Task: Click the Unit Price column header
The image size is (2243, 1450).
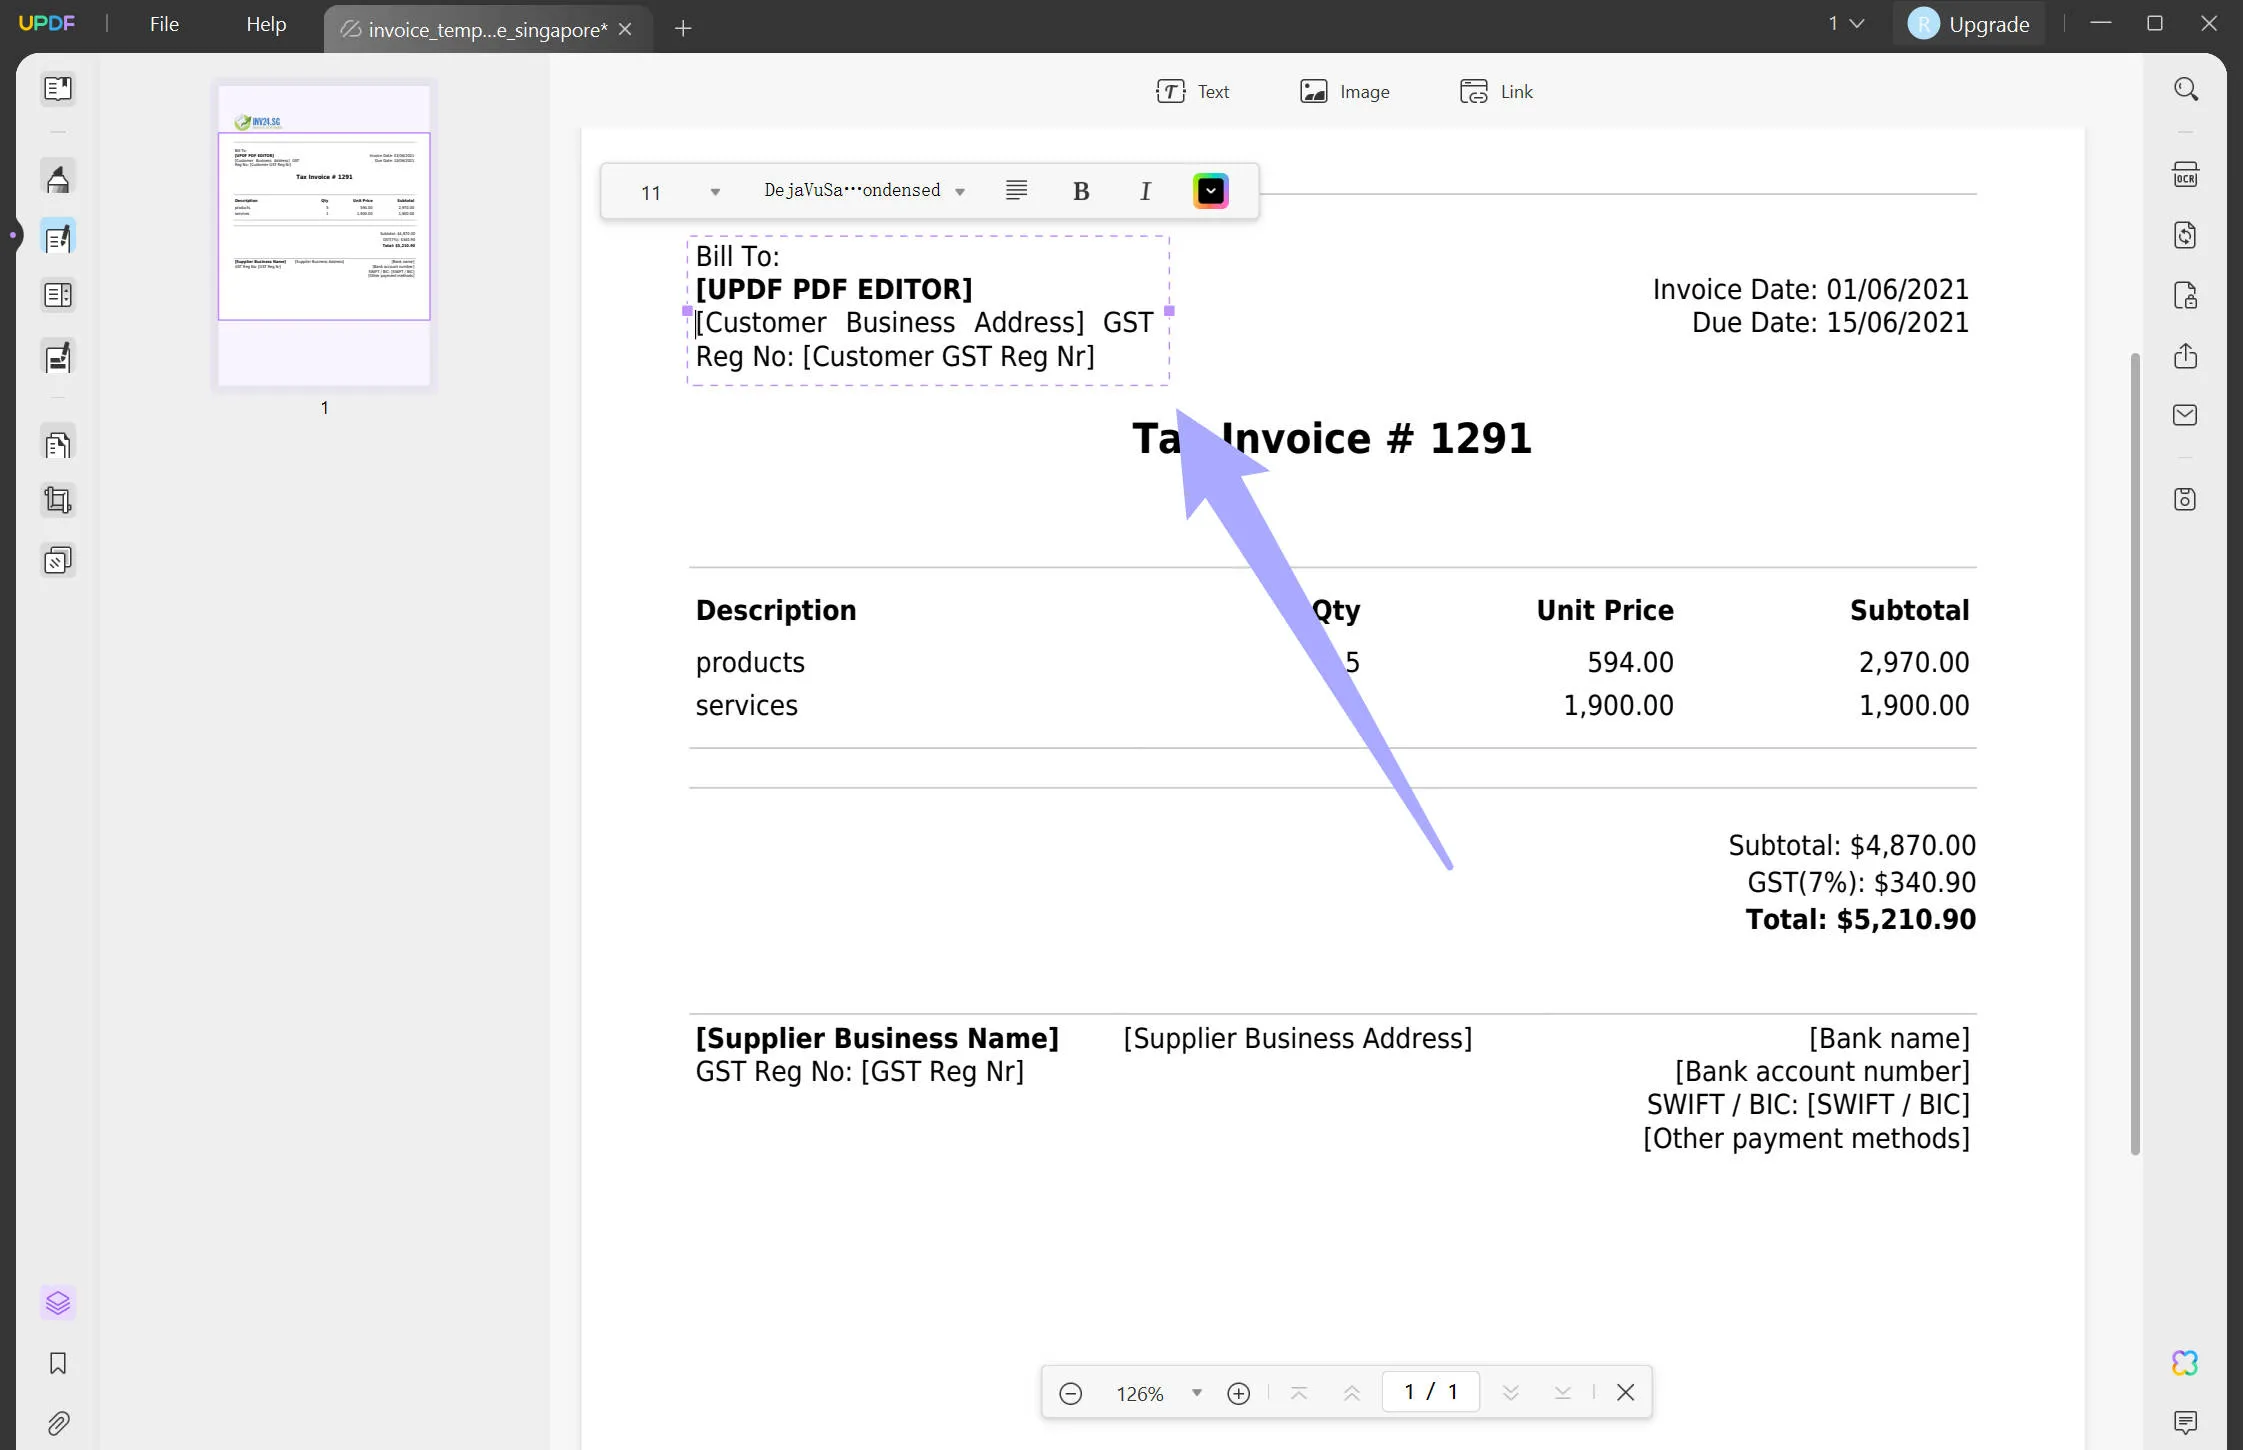Action: pos(1604,611)
